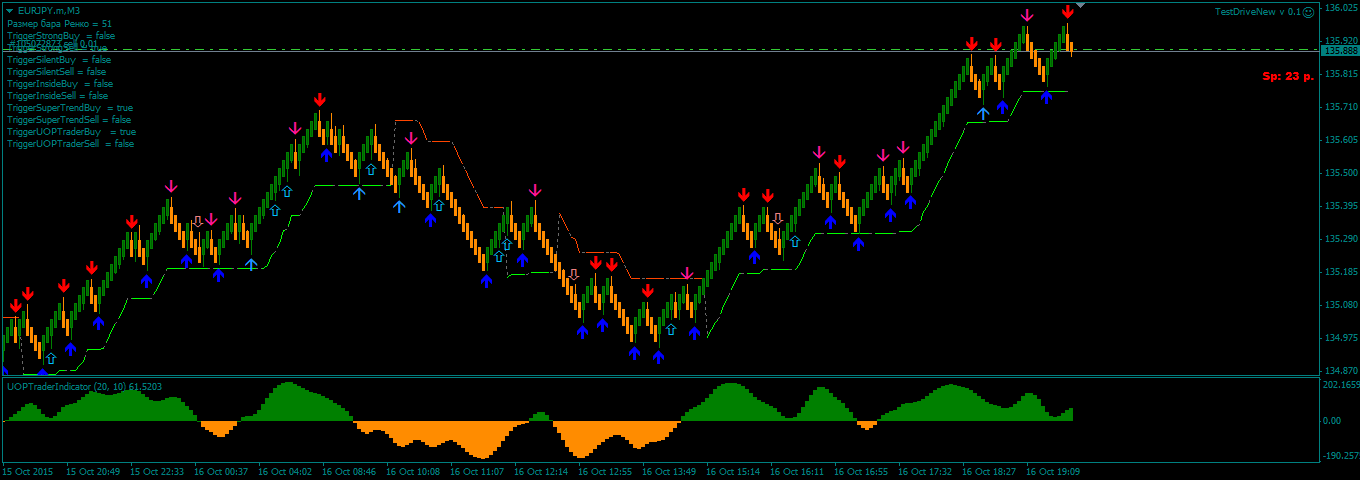Click the 134.975 price scale value
1360x480 pixels.
pyautogui.click(x=1340, y=338)
